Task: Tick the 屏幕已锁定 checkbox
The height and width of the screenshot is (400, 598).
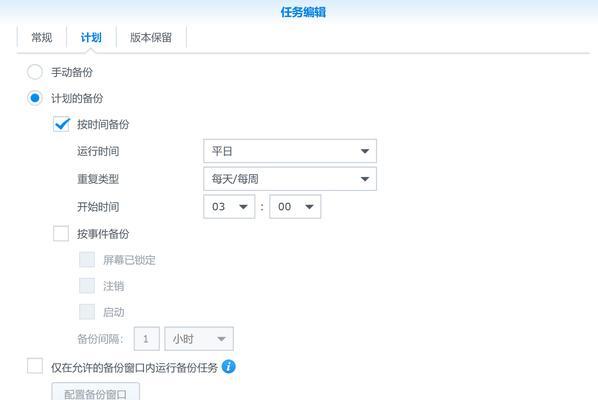Action: 87,260
